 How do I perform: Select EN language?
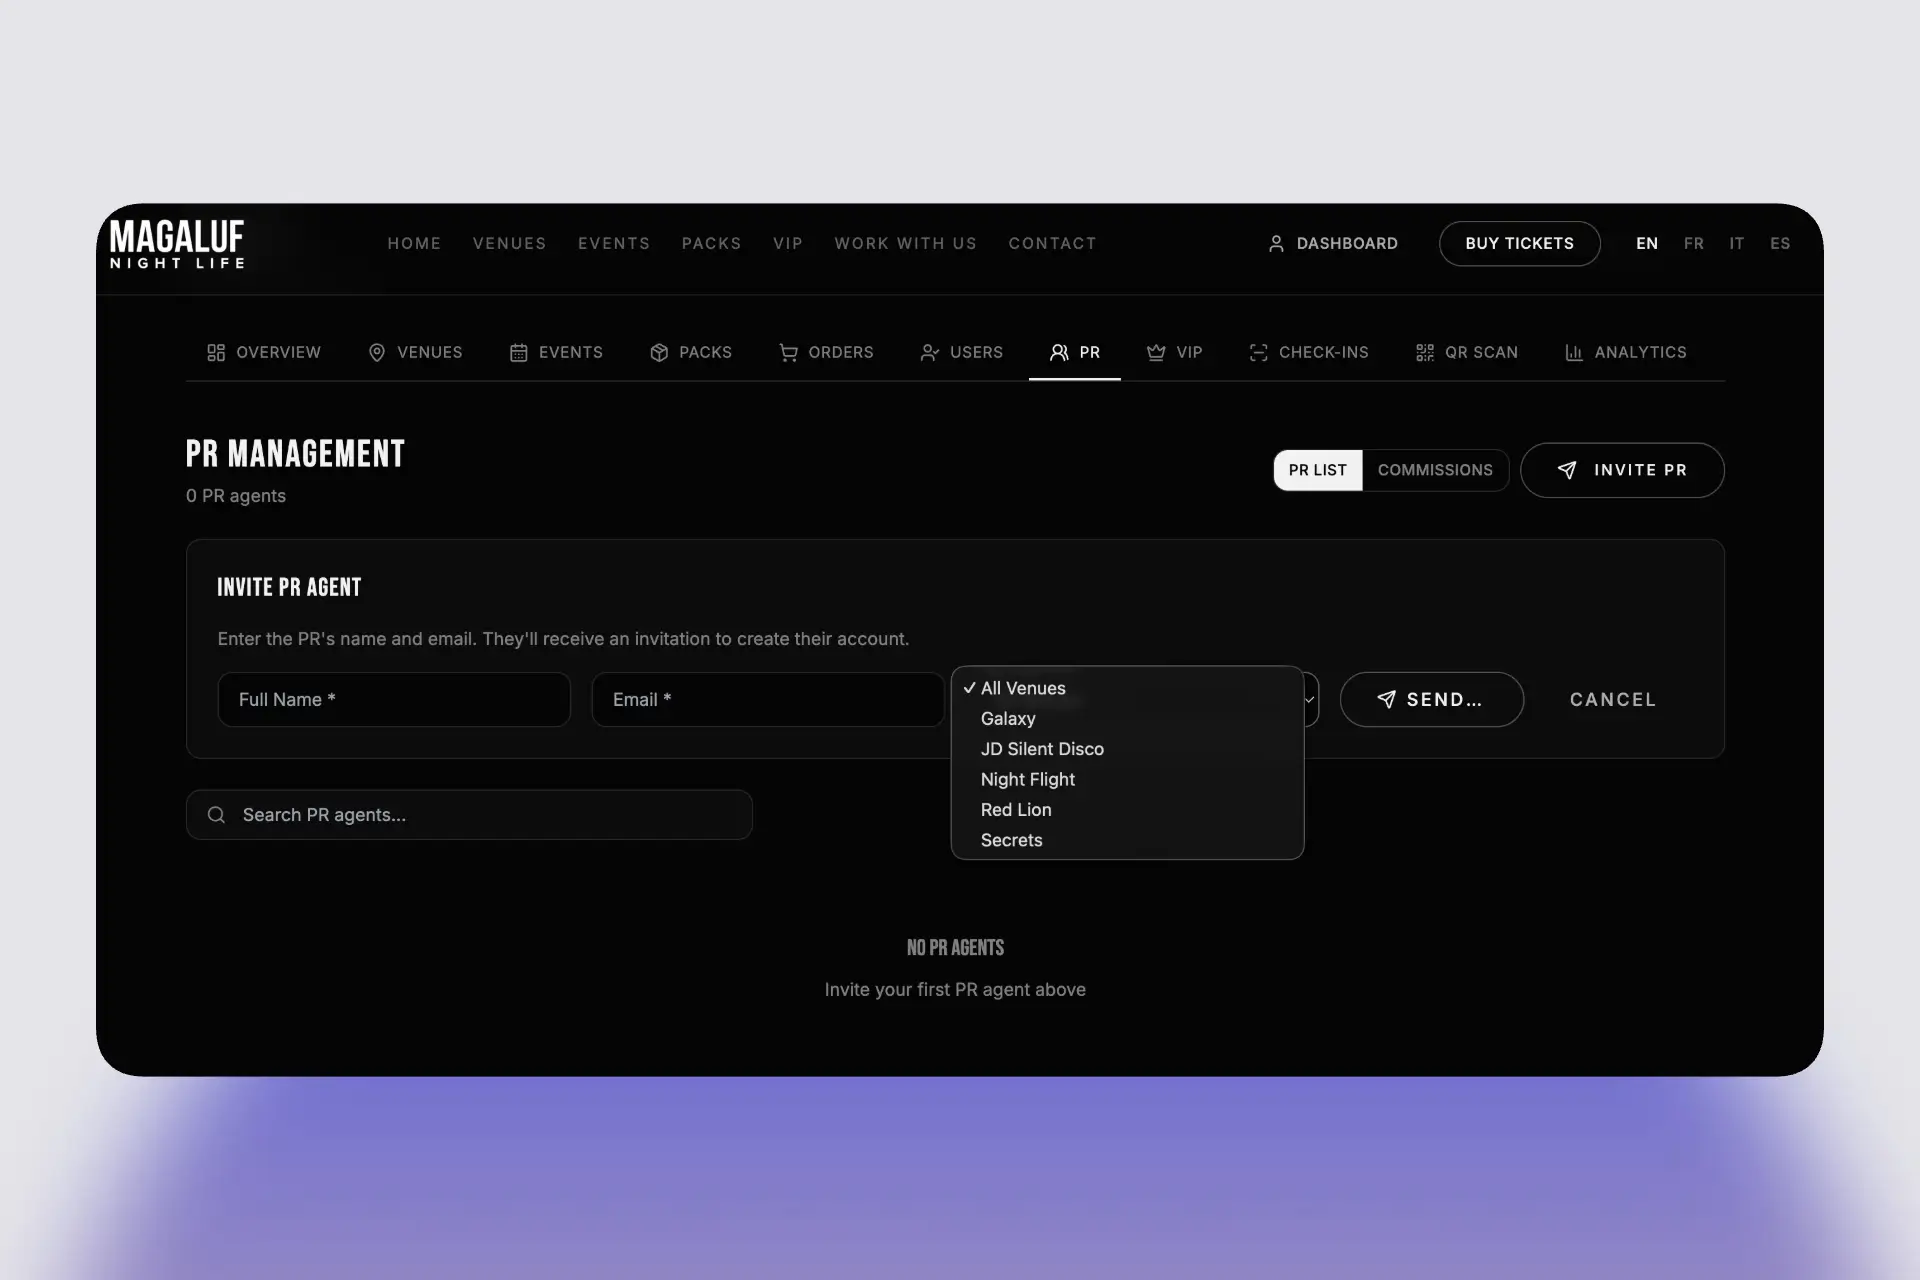(x=1647, y=244)
